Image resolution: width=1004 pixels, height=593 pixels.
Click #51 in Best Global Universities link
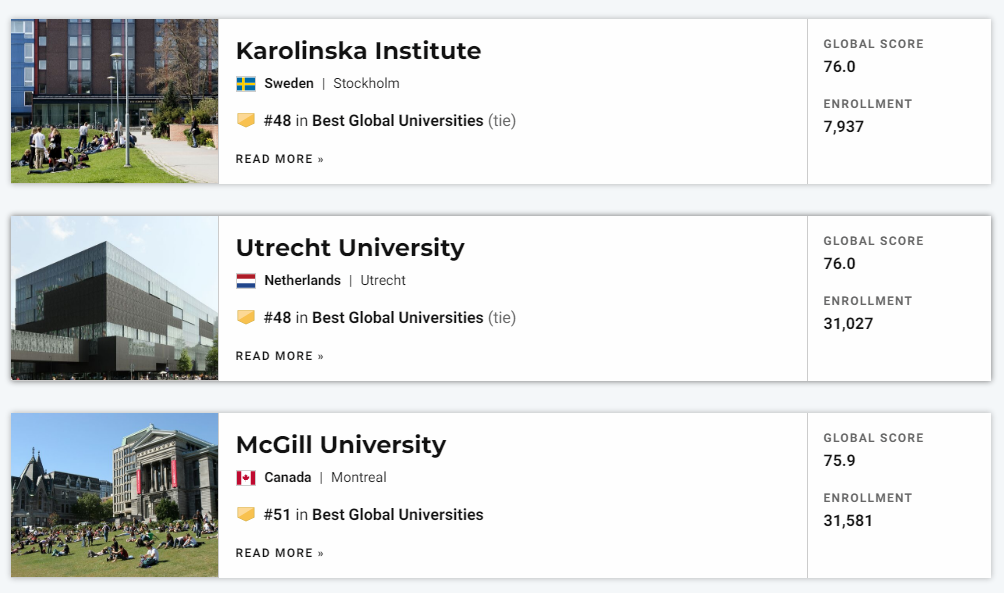click(373, 514)
